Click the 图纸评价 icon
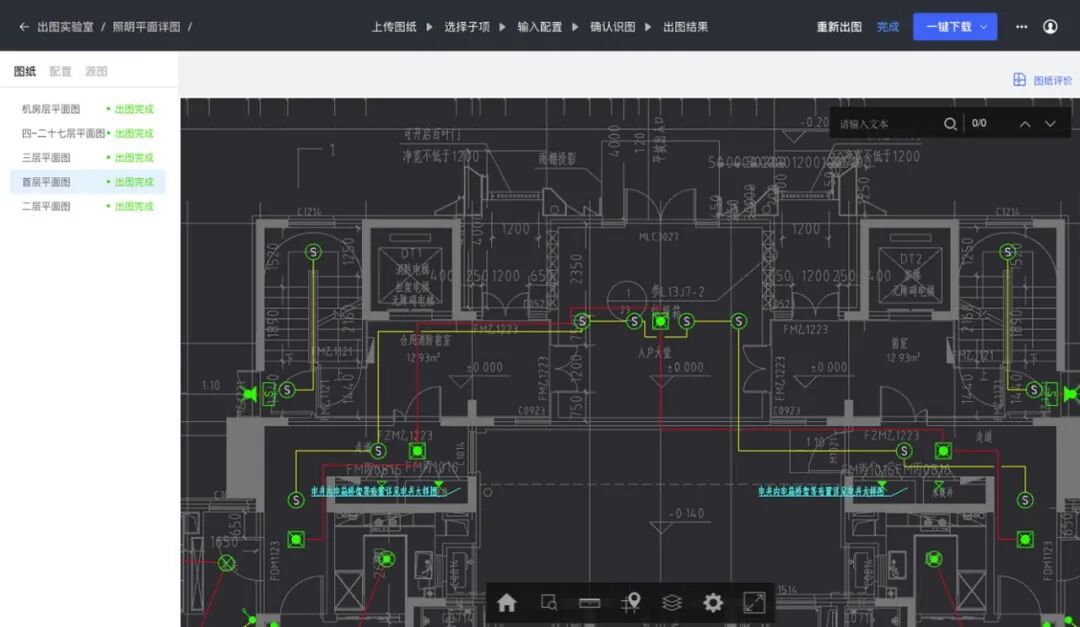1080x627 pixels. pyautogui.click(x=1019, y=80)
